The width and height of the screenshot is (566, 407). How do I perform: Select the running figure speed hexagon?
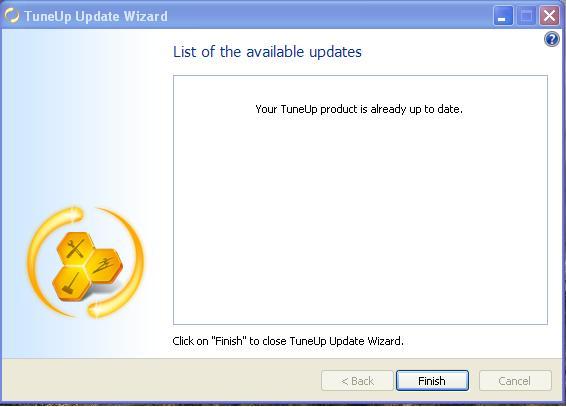pos(105,266)
